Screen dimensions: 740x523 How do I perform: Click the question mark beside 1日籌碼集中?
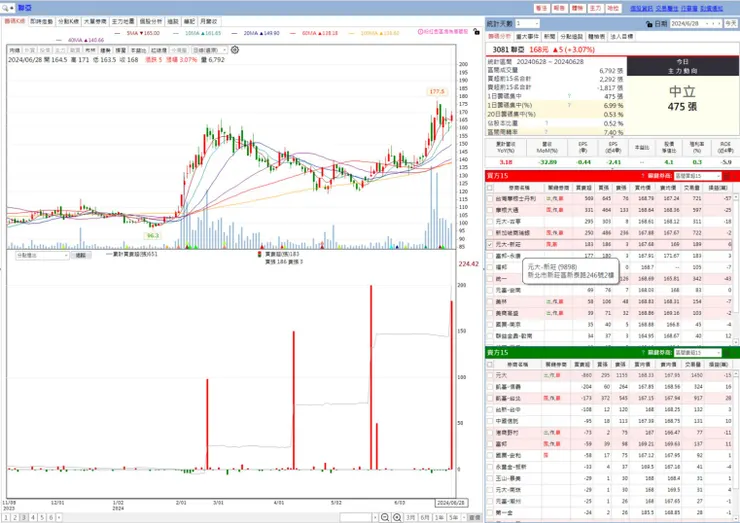click(570, 96)
